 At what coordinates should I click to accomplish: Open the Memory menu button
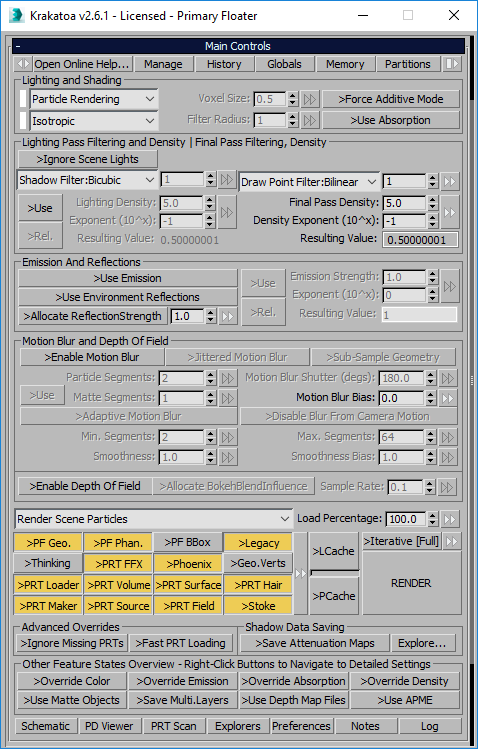pyautogui.click(x=345, y=64)
